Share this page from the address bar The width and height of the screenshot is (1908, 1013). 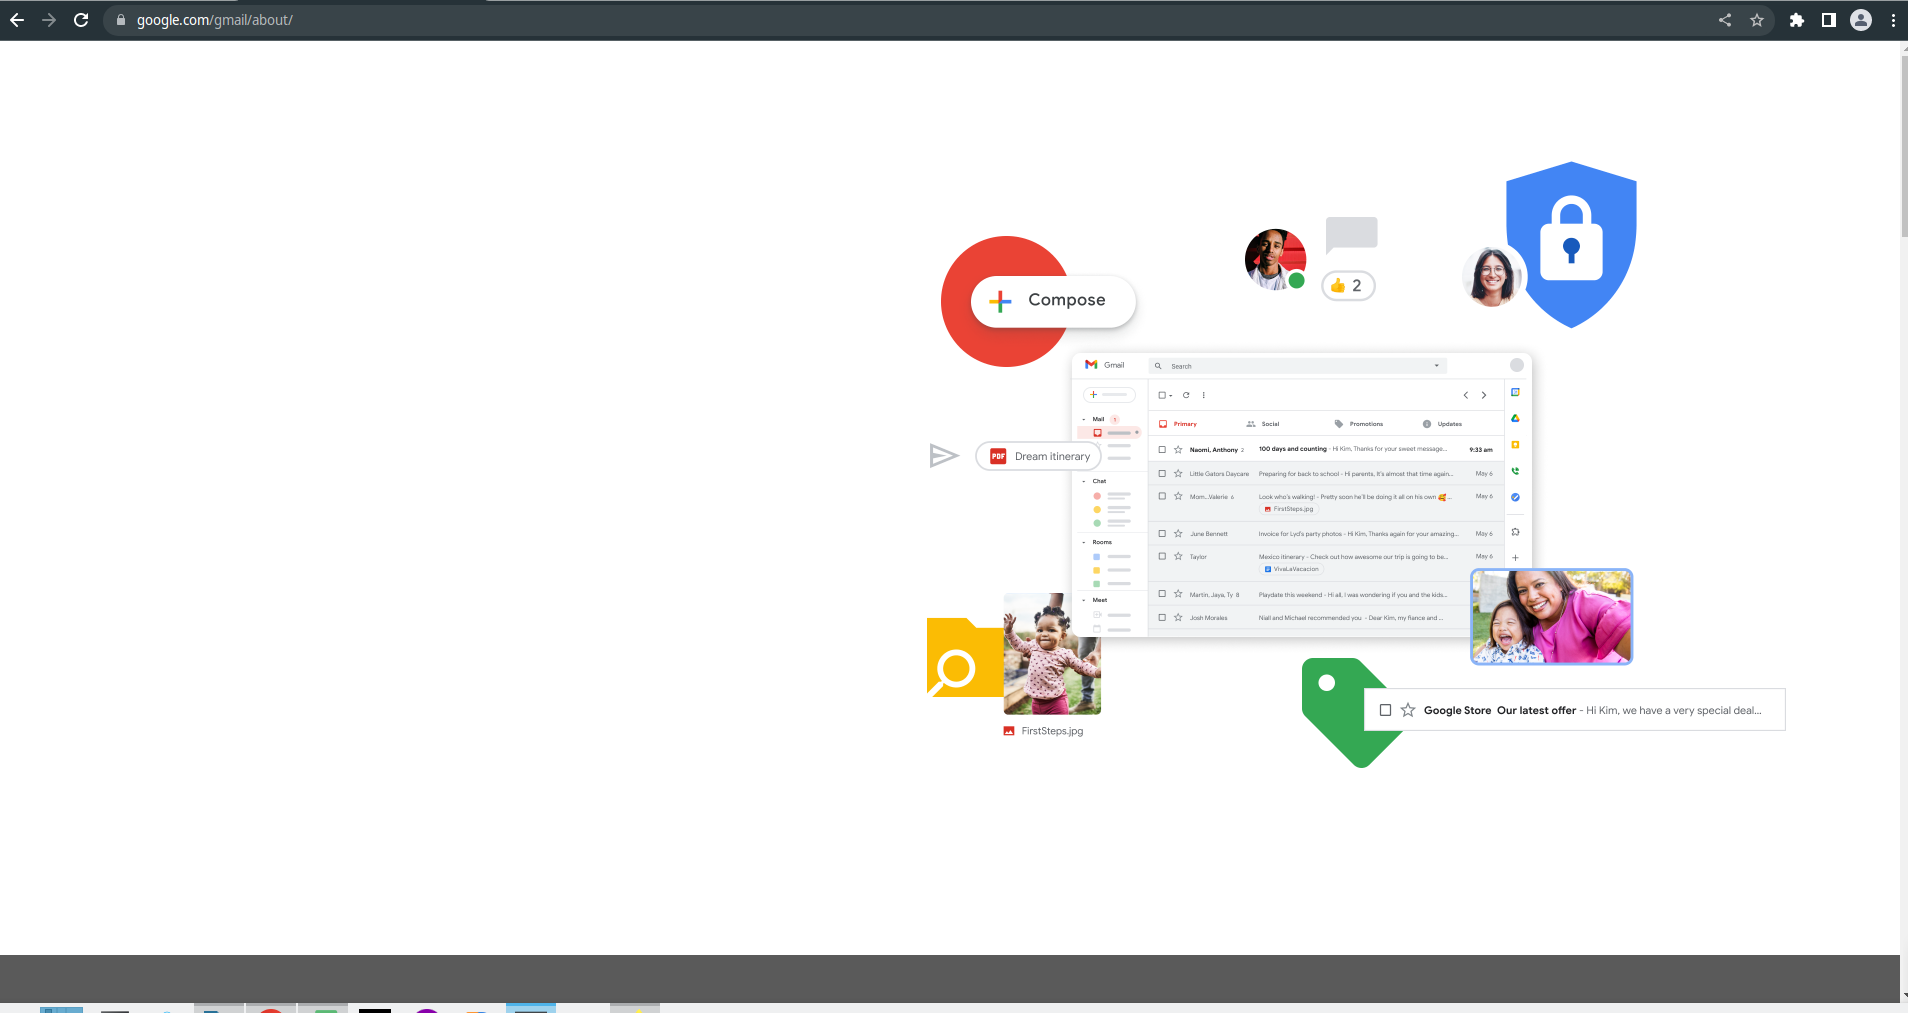point(1725,20)
